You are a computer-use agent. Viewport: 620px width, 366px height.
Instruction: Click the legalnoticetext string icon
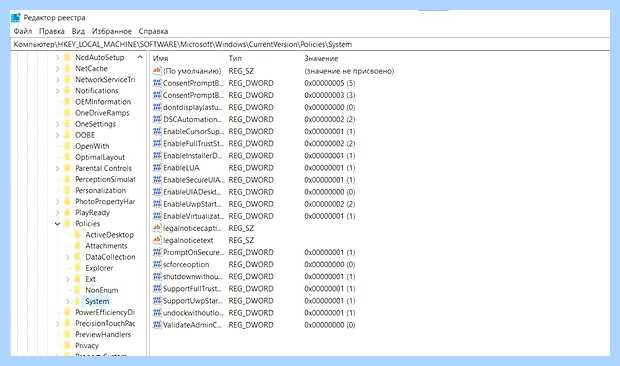pyautogui.click(x=157, y=240)
